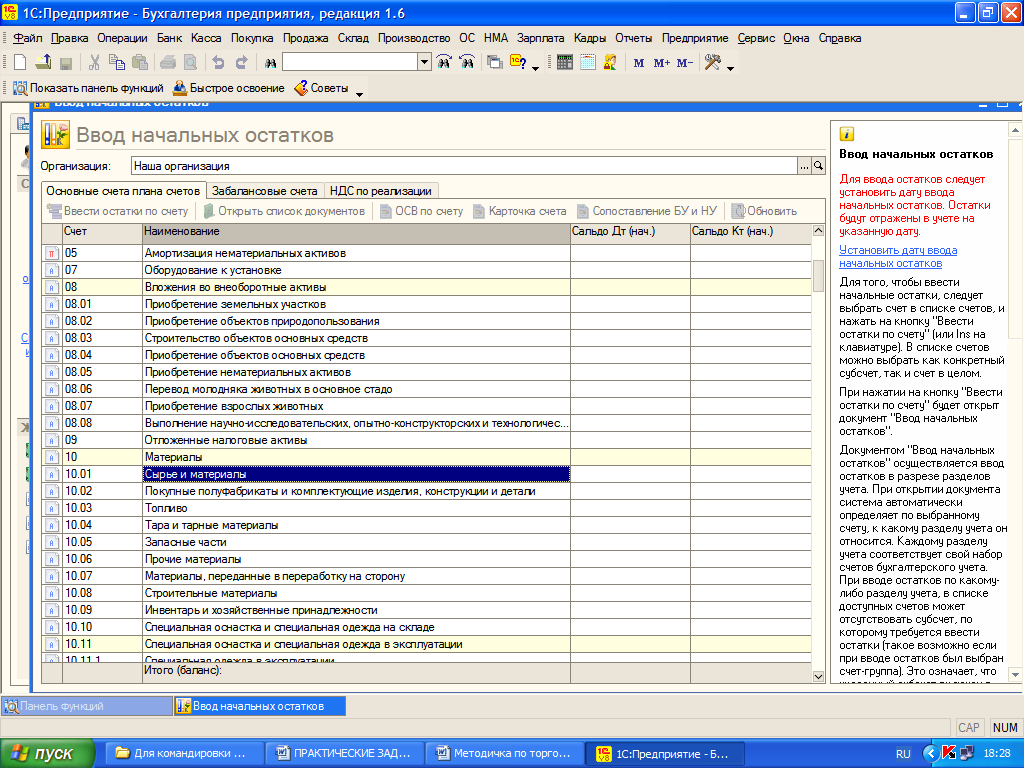
Task: Click the copy toolbar icon
Action: coord(117,63)
